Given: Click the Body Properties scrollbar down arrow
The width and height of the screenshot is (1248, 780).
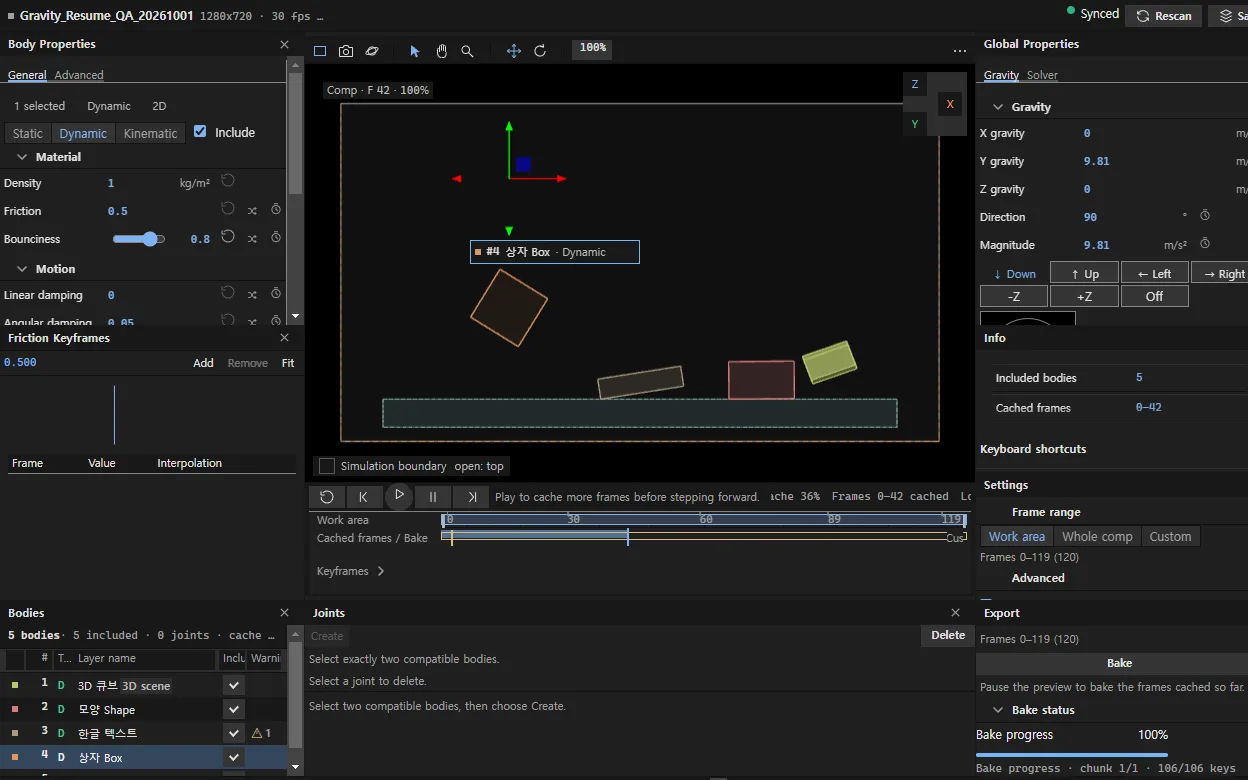Looking at the screenshot, I should [x=294, y=316].
